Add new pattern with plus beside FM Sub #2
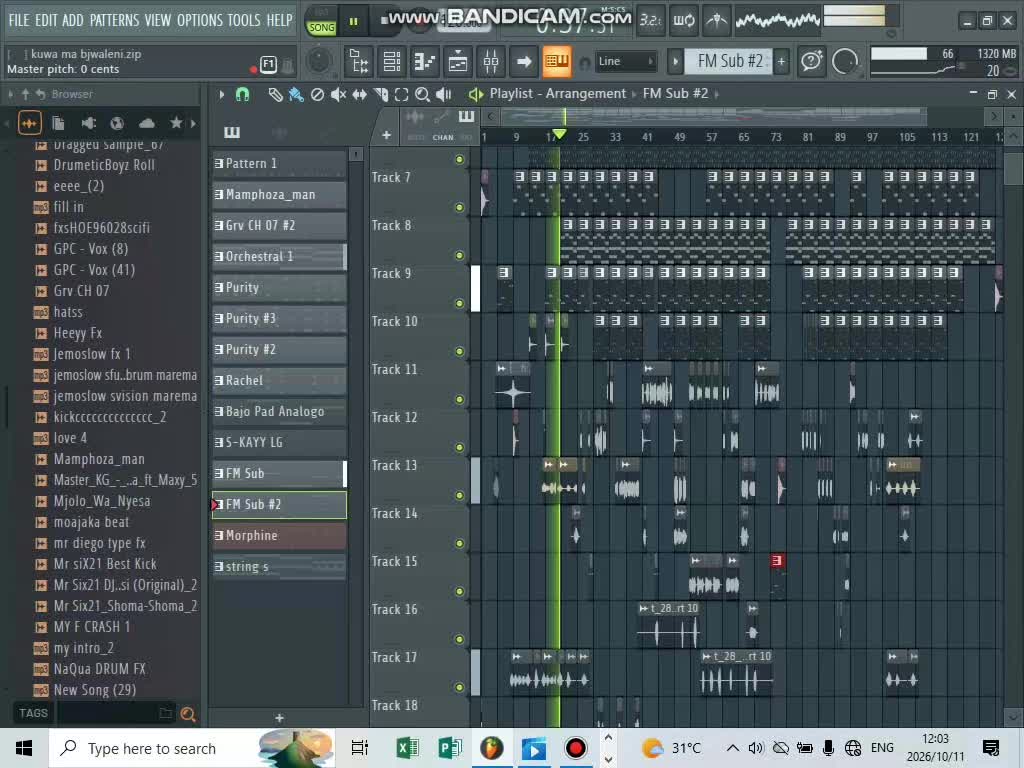Image resolution: width=1024 pixels, height=768 pixels. pyautogui.click(x=782, y=61)
